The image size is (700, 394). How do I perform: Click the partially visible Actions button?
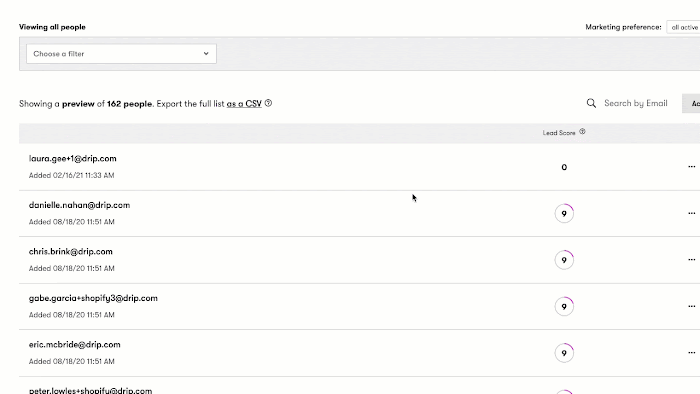[x=691, y=104]
